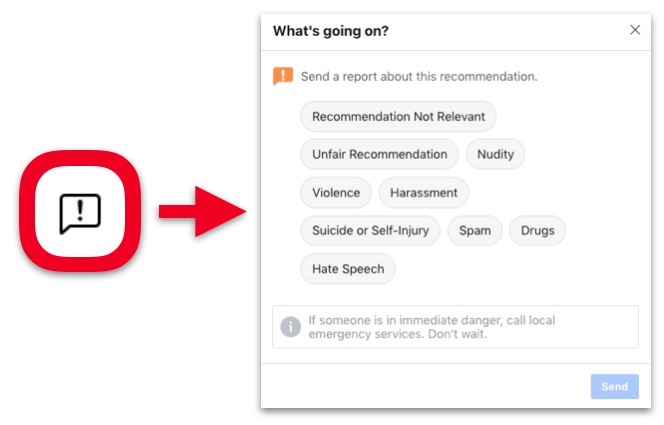Click the Send a report about this recommendation text
The width and height of the screenshot is (664, 425).
(419, 77)
